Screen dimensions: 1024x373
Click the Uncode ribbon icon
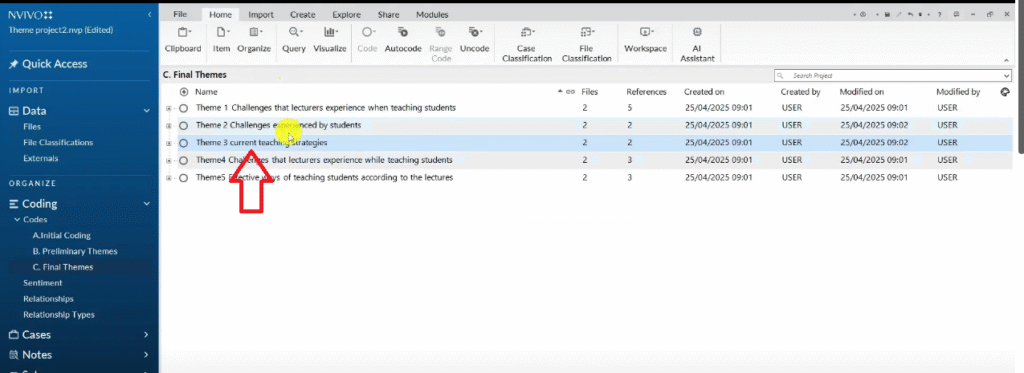click(475, 39)
